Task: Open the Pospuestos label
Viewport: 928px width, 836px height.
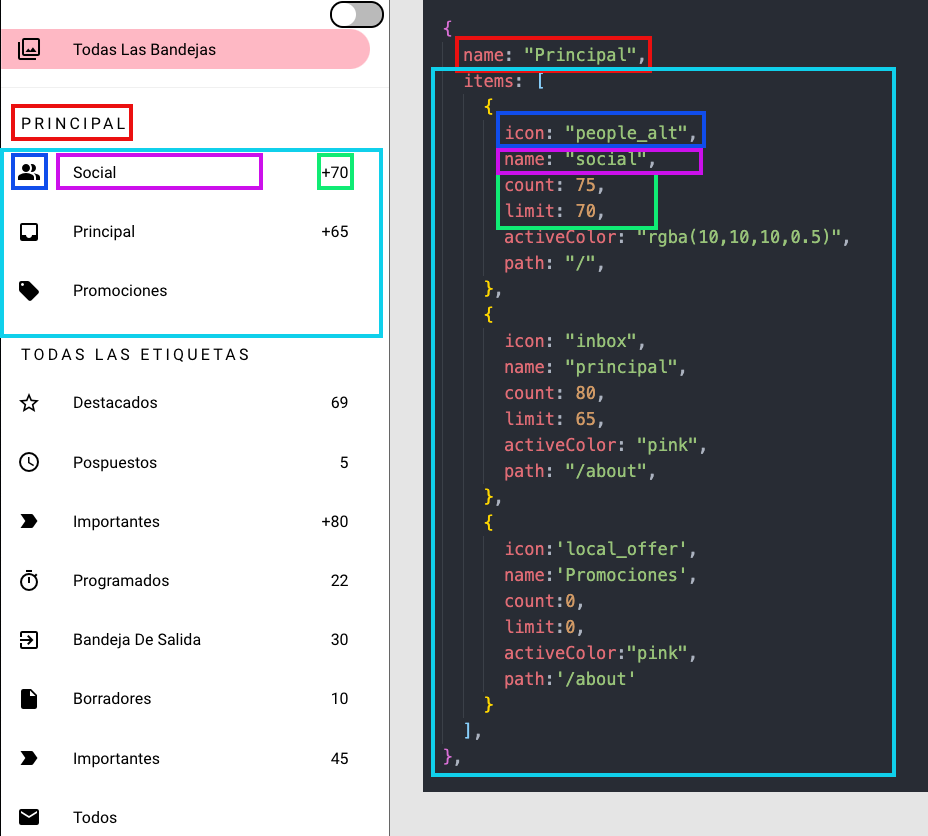Action: click(x=115, y=463)
